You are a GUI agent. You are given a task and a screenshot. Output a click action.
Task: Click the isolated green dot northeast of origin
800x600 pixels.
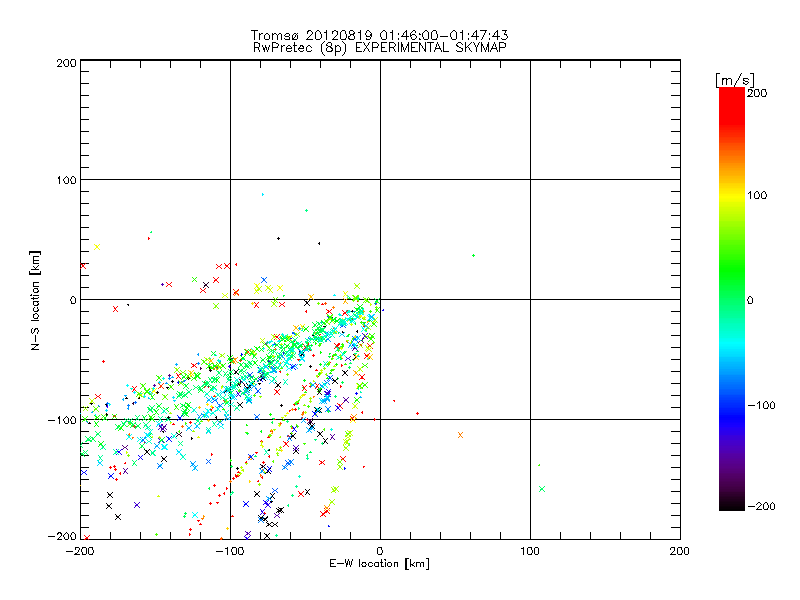point(473,256)
